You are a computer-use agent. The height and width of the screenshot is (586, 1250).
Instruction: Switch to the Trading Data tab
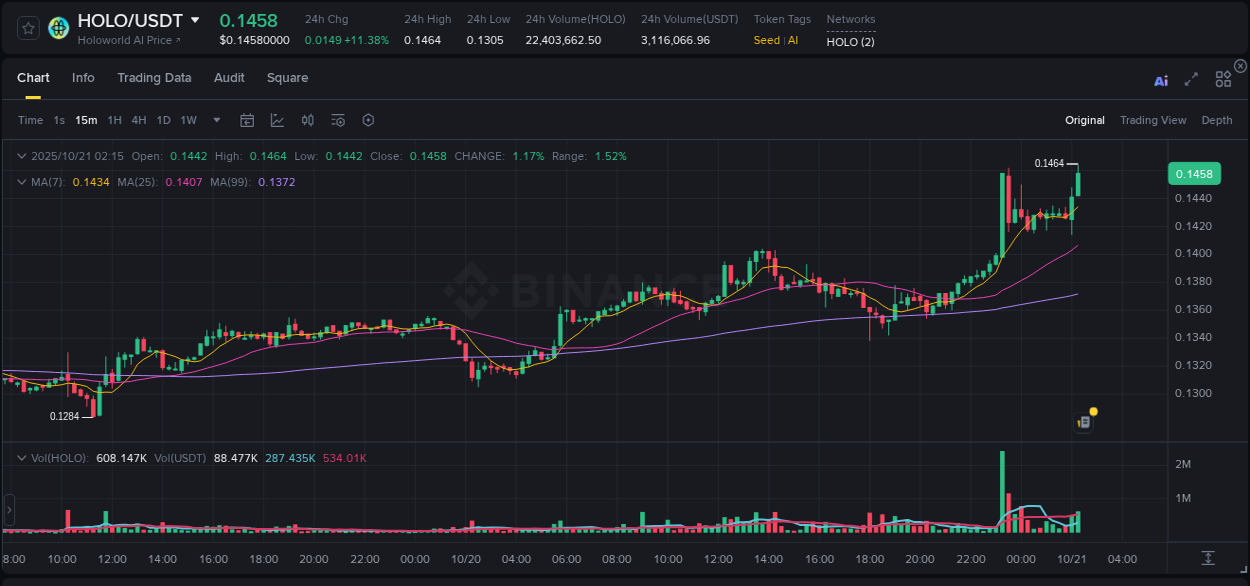click(154, 78)
